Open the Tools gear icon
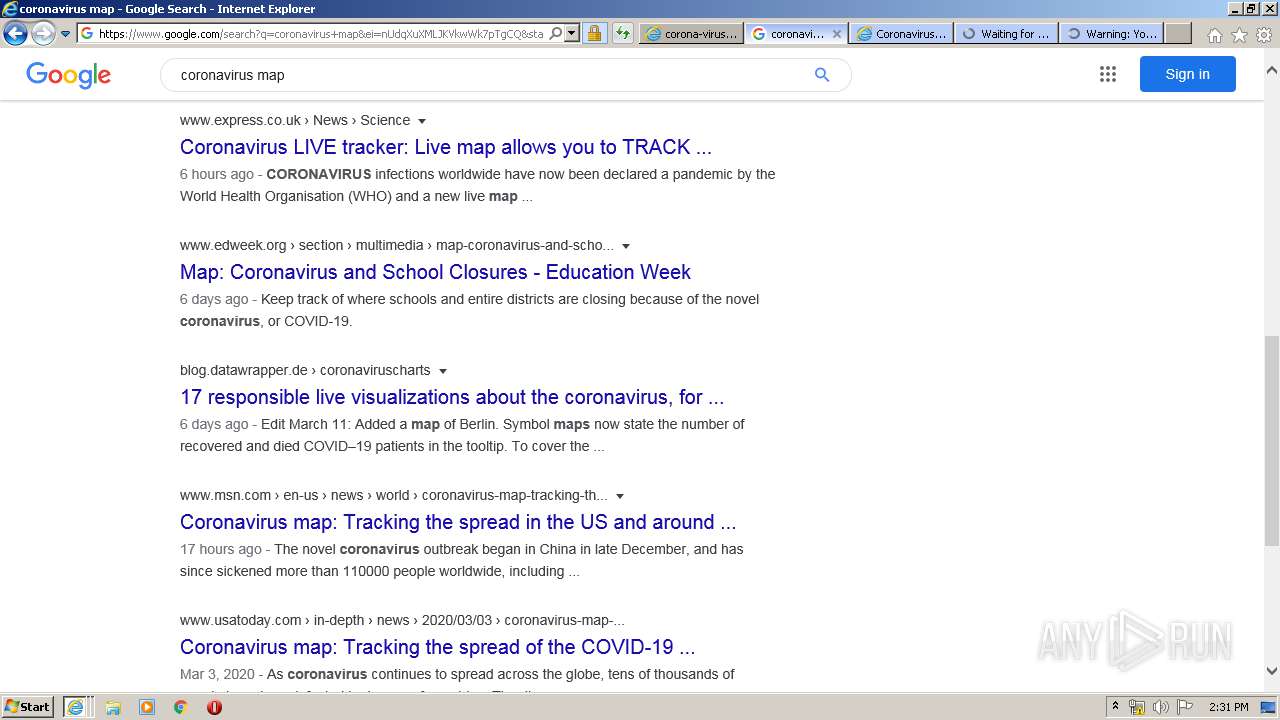Image resolution: width=1280 pixels, height=720 pixels. coord(1264,34)
